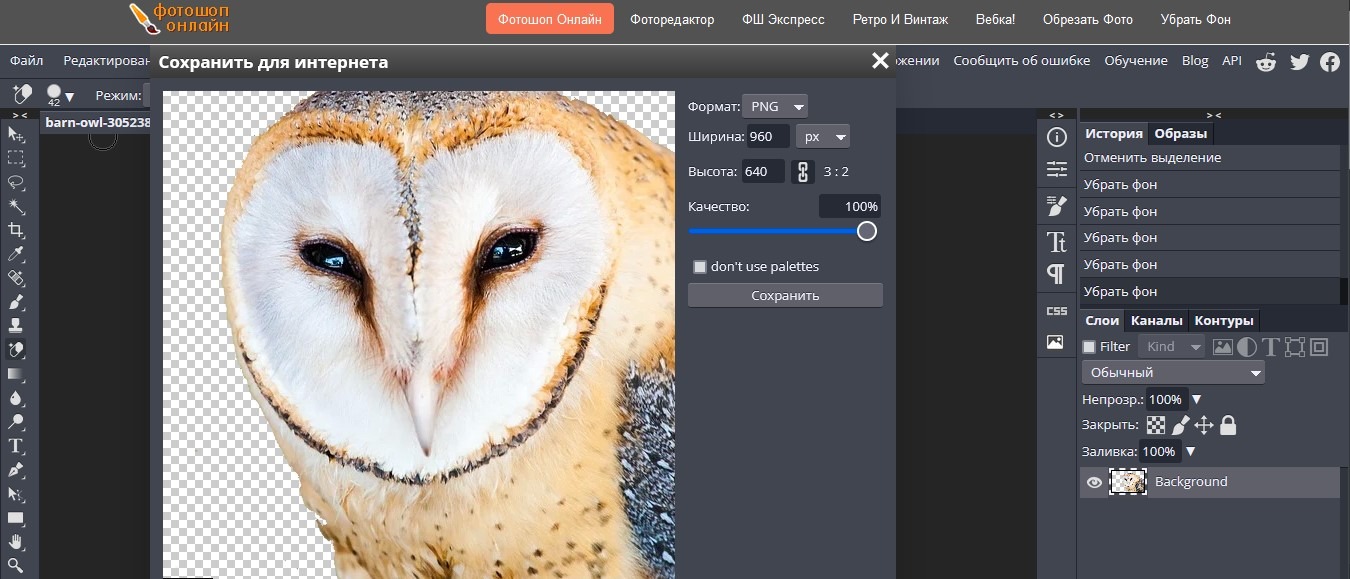Click the layer lock padlock icon
1350x579 pixels.
(1228, 425)
